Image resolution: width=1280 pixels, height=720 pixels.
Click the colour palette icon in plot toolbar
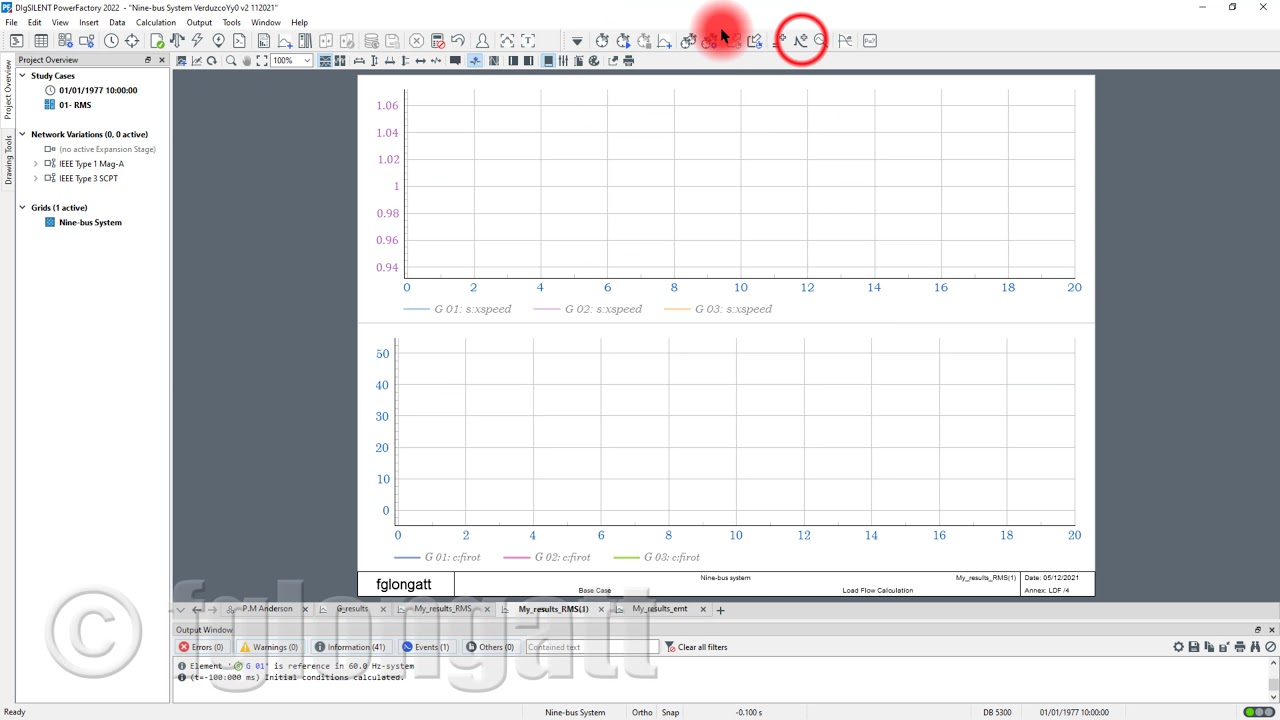tap(594, 61)
